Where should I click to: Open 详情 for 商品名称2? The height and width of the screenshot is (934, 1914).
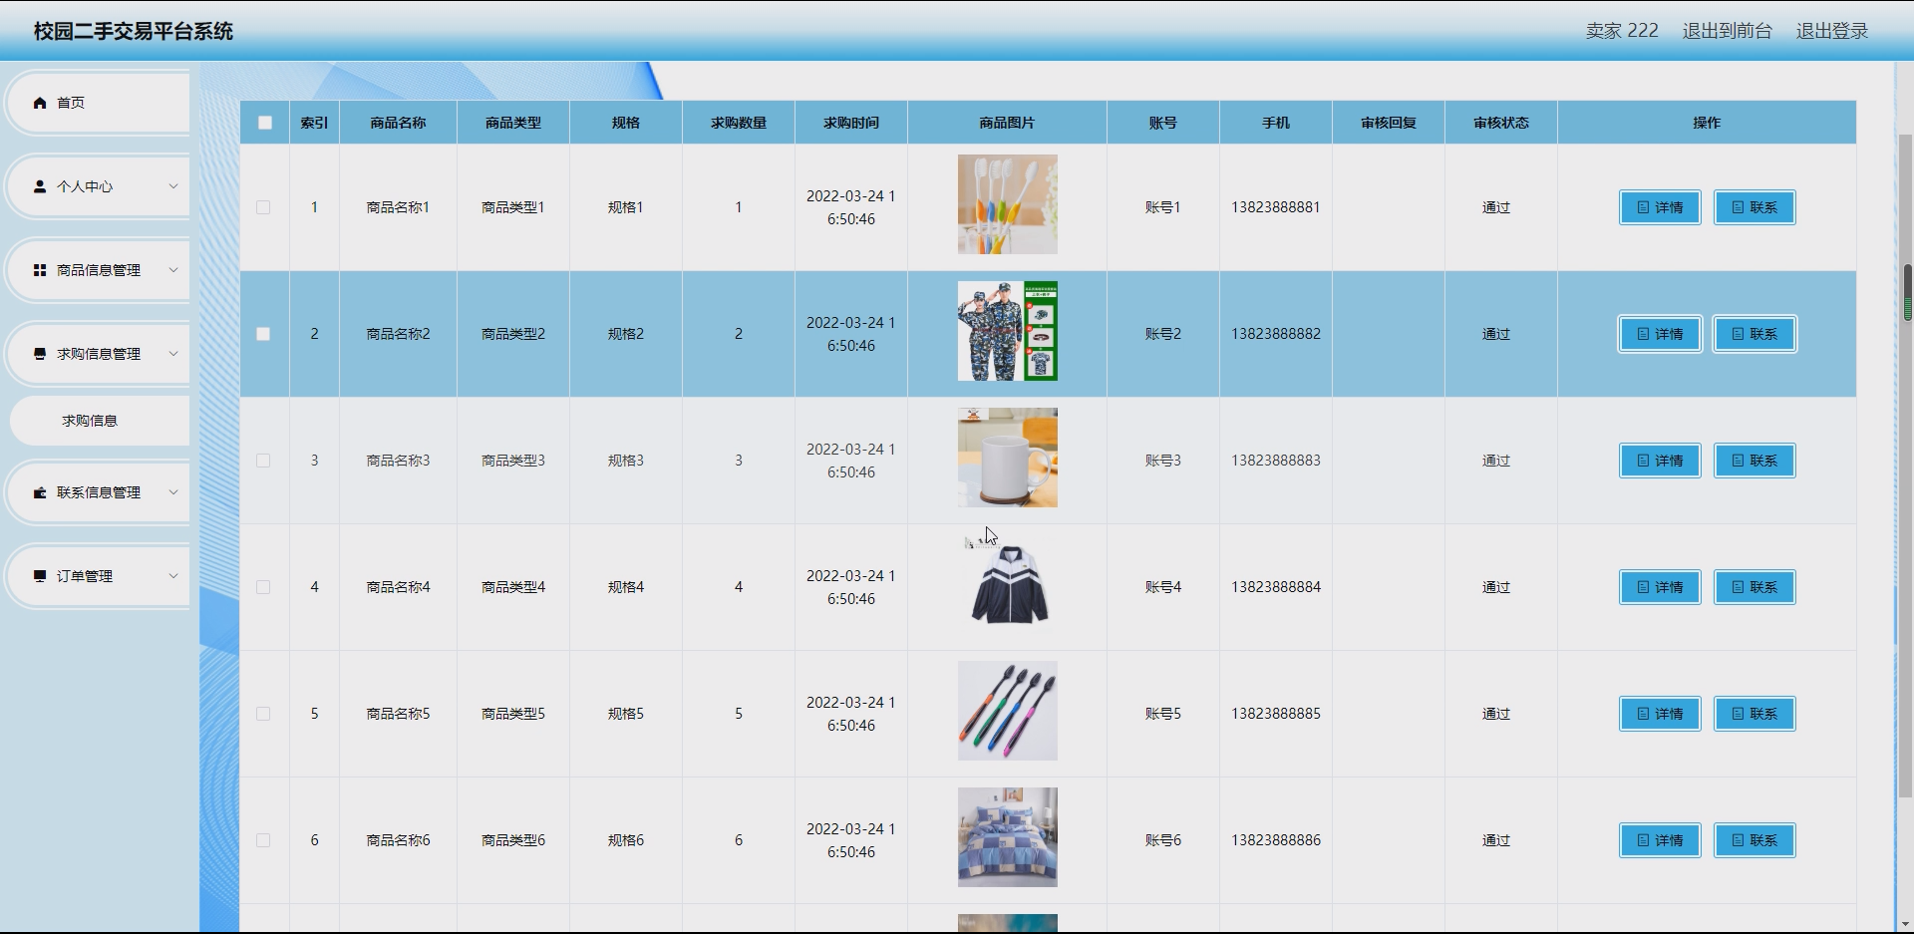tap(1660, 334)
